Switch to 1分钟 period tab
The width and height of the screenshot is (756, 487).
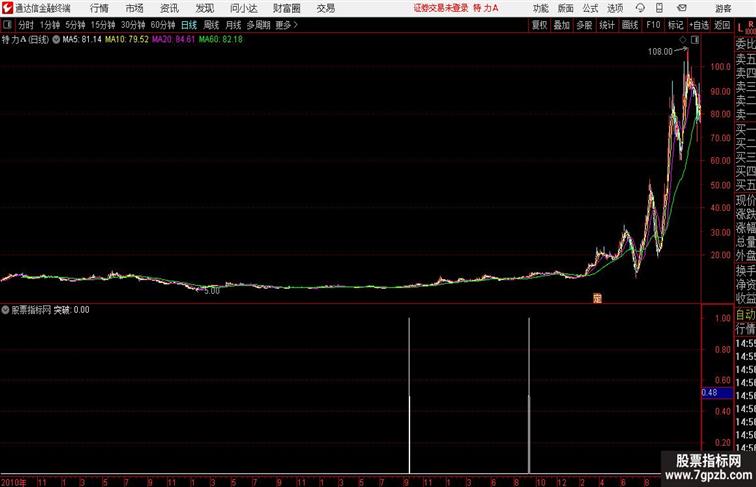(x=50, y=25)
